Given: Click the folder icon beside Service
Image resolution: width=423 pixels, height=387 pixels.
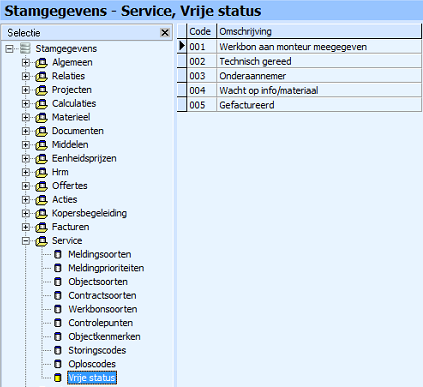Looking at the screenshot, I should (x=41, y=241).
